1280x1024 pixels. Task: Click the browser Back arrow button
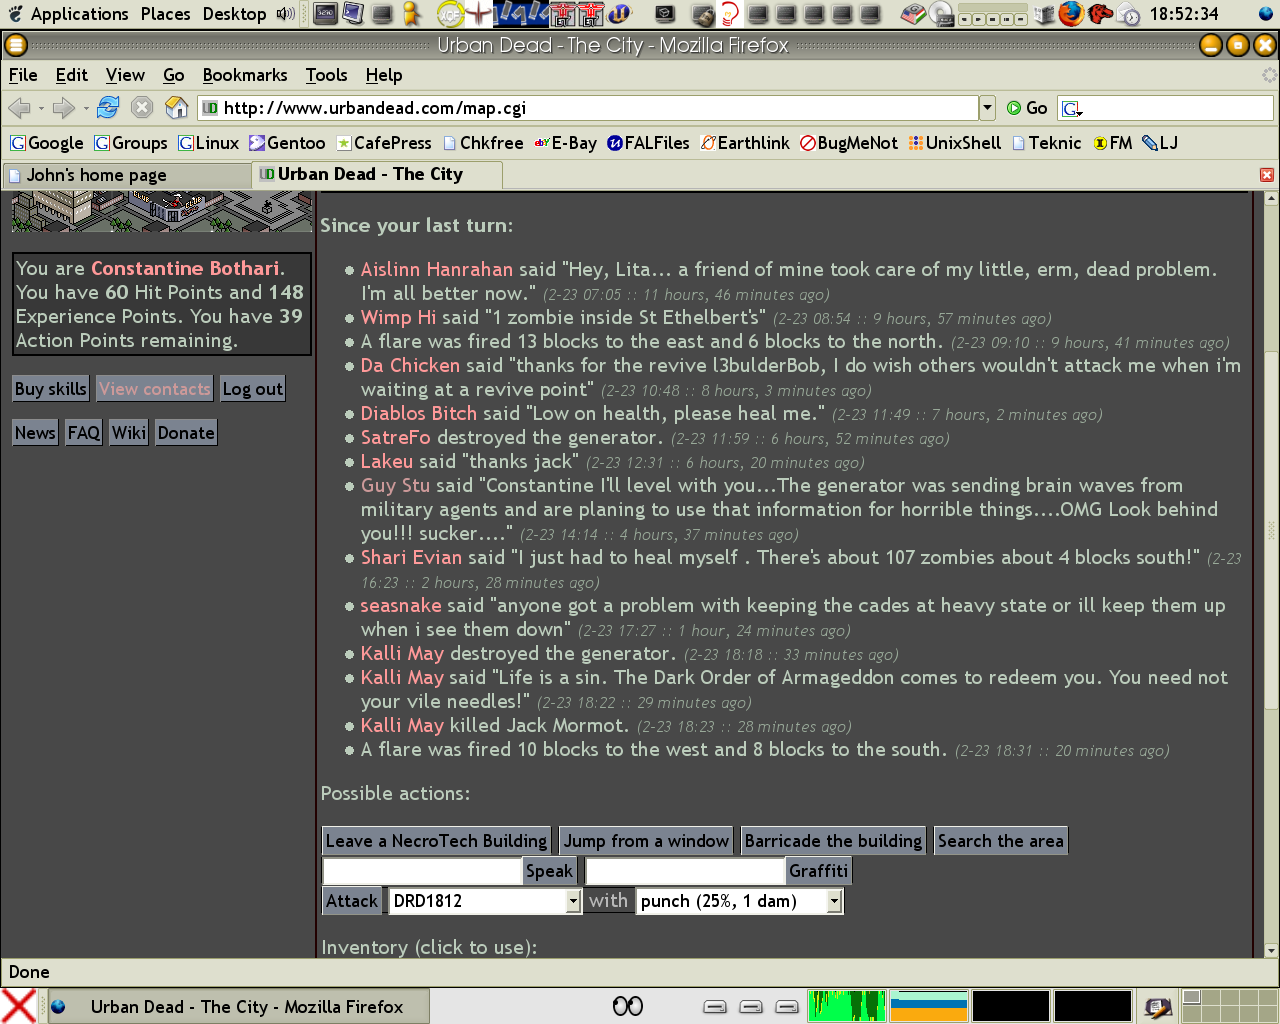(19, 108)
